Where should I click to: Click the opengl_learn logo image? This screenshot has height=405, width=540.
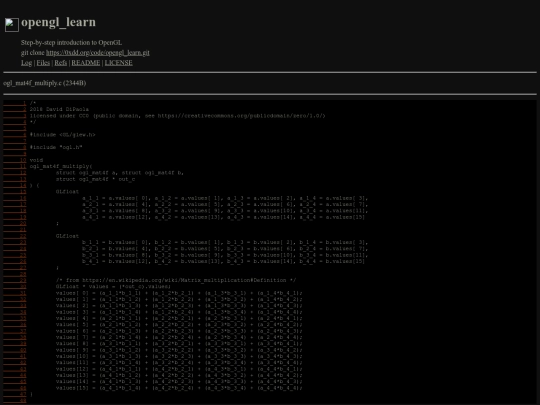pos(12,25)
